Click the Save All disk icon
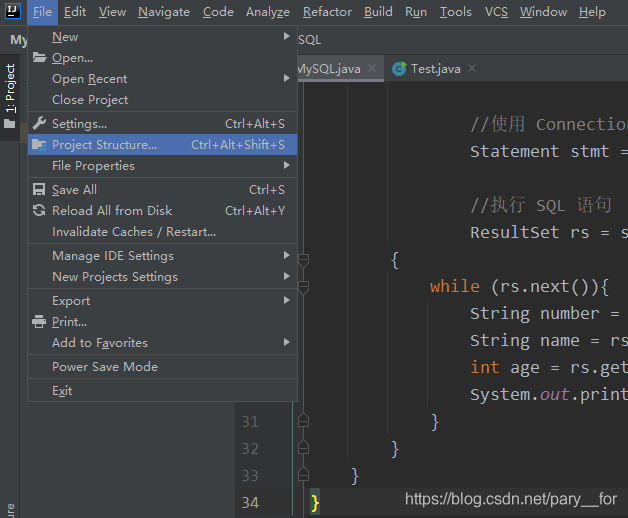 coord(39,190)
